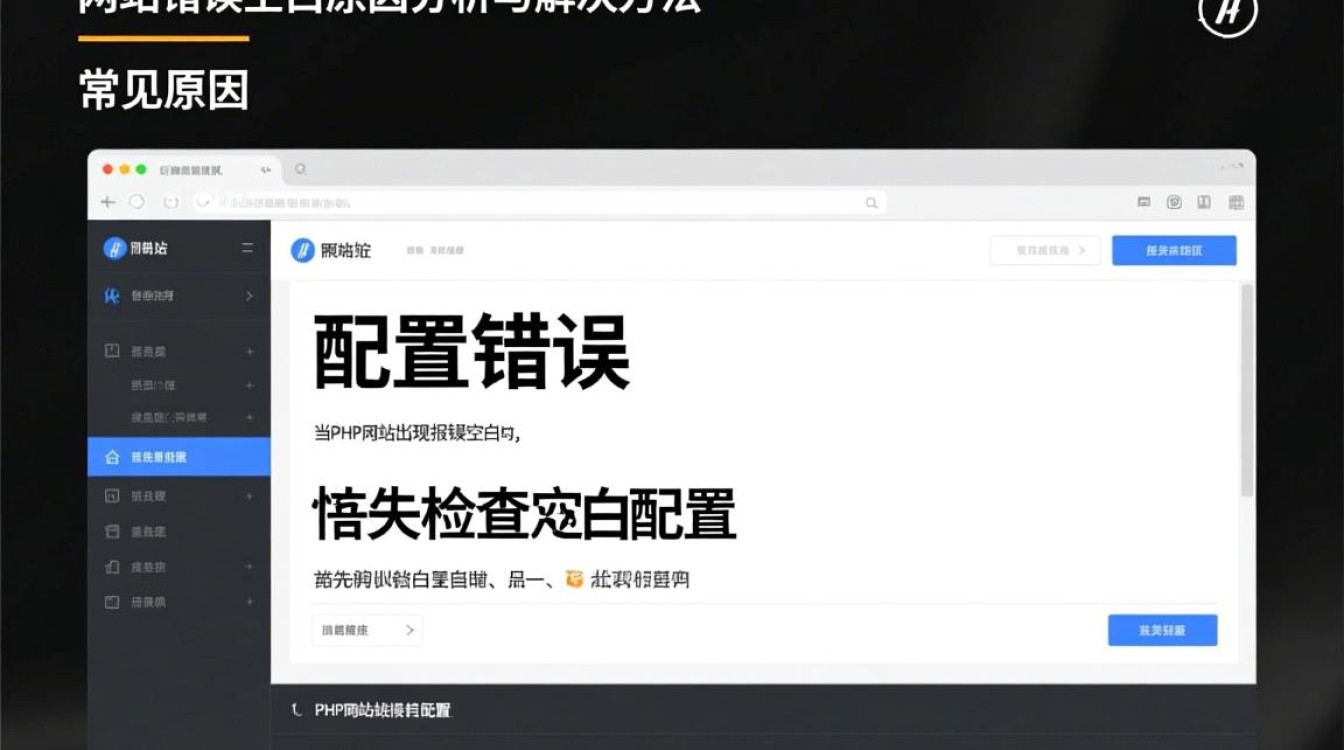The image size is (1344, 750).
Task: Toggle the sidebar with the hamburger icon
Action: [248, 248]
